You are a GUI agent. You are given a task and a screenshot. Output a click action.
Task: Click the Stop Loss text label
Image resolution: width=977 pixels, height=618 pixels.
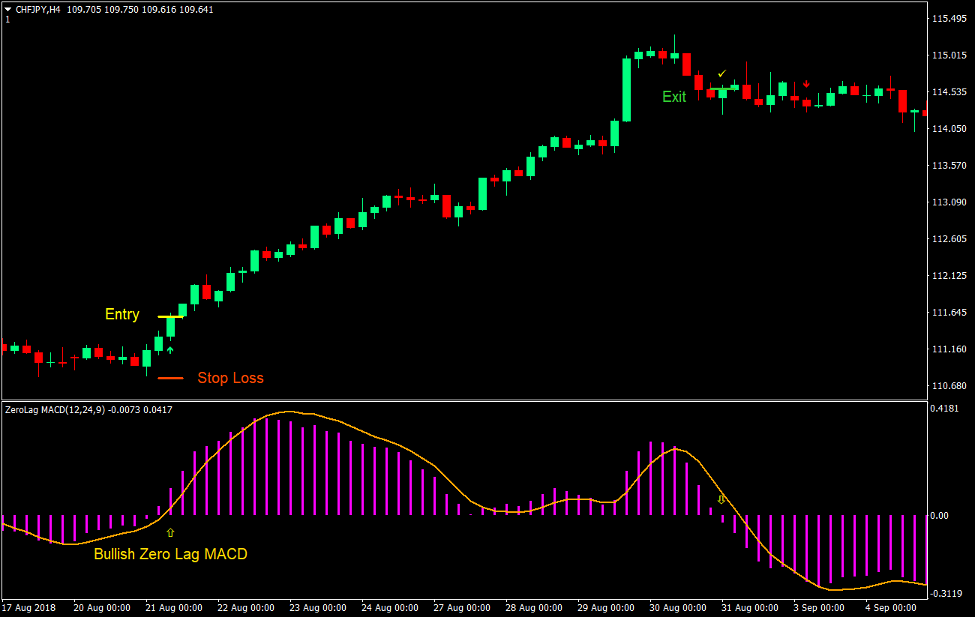(233, 378)
